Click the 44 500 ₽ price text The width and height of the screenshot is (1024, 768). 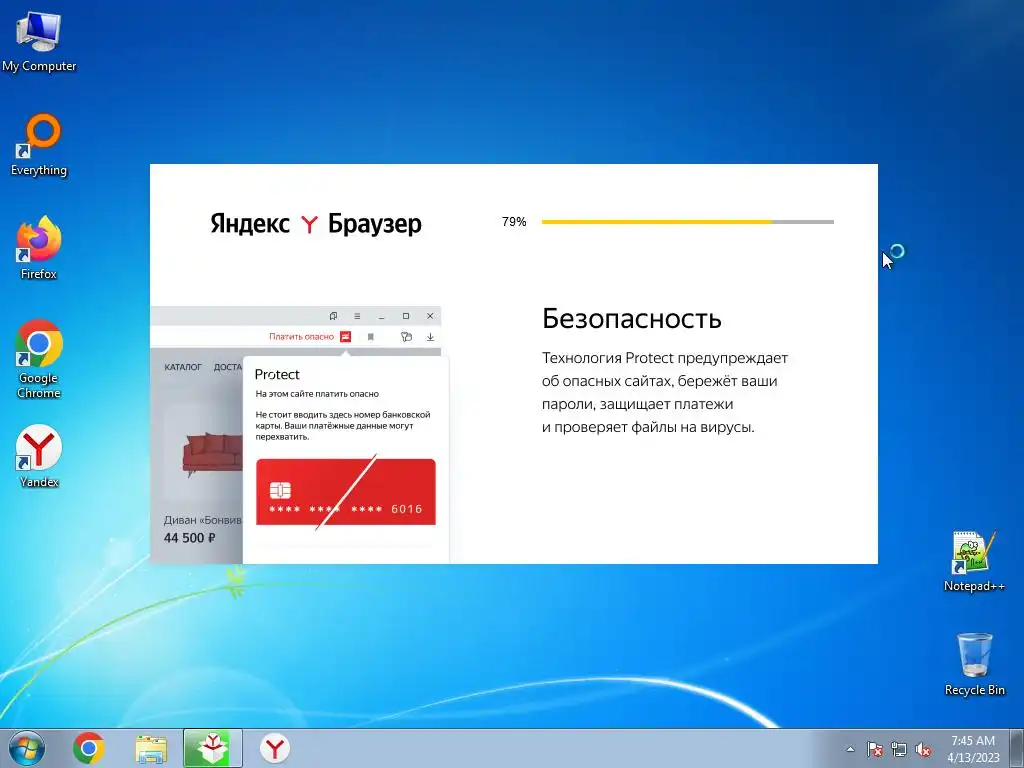tap(189, 538)
